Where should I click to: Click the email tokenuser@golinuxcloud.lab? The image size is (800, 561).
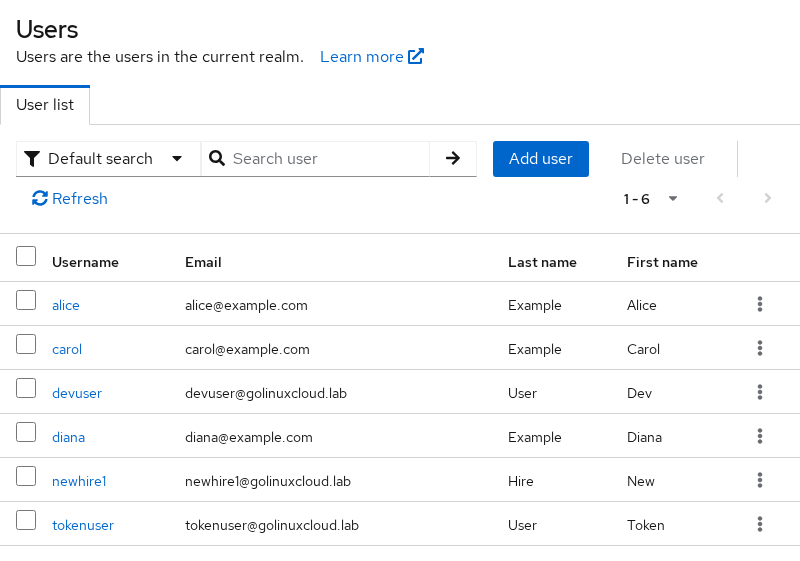[271, 525]
